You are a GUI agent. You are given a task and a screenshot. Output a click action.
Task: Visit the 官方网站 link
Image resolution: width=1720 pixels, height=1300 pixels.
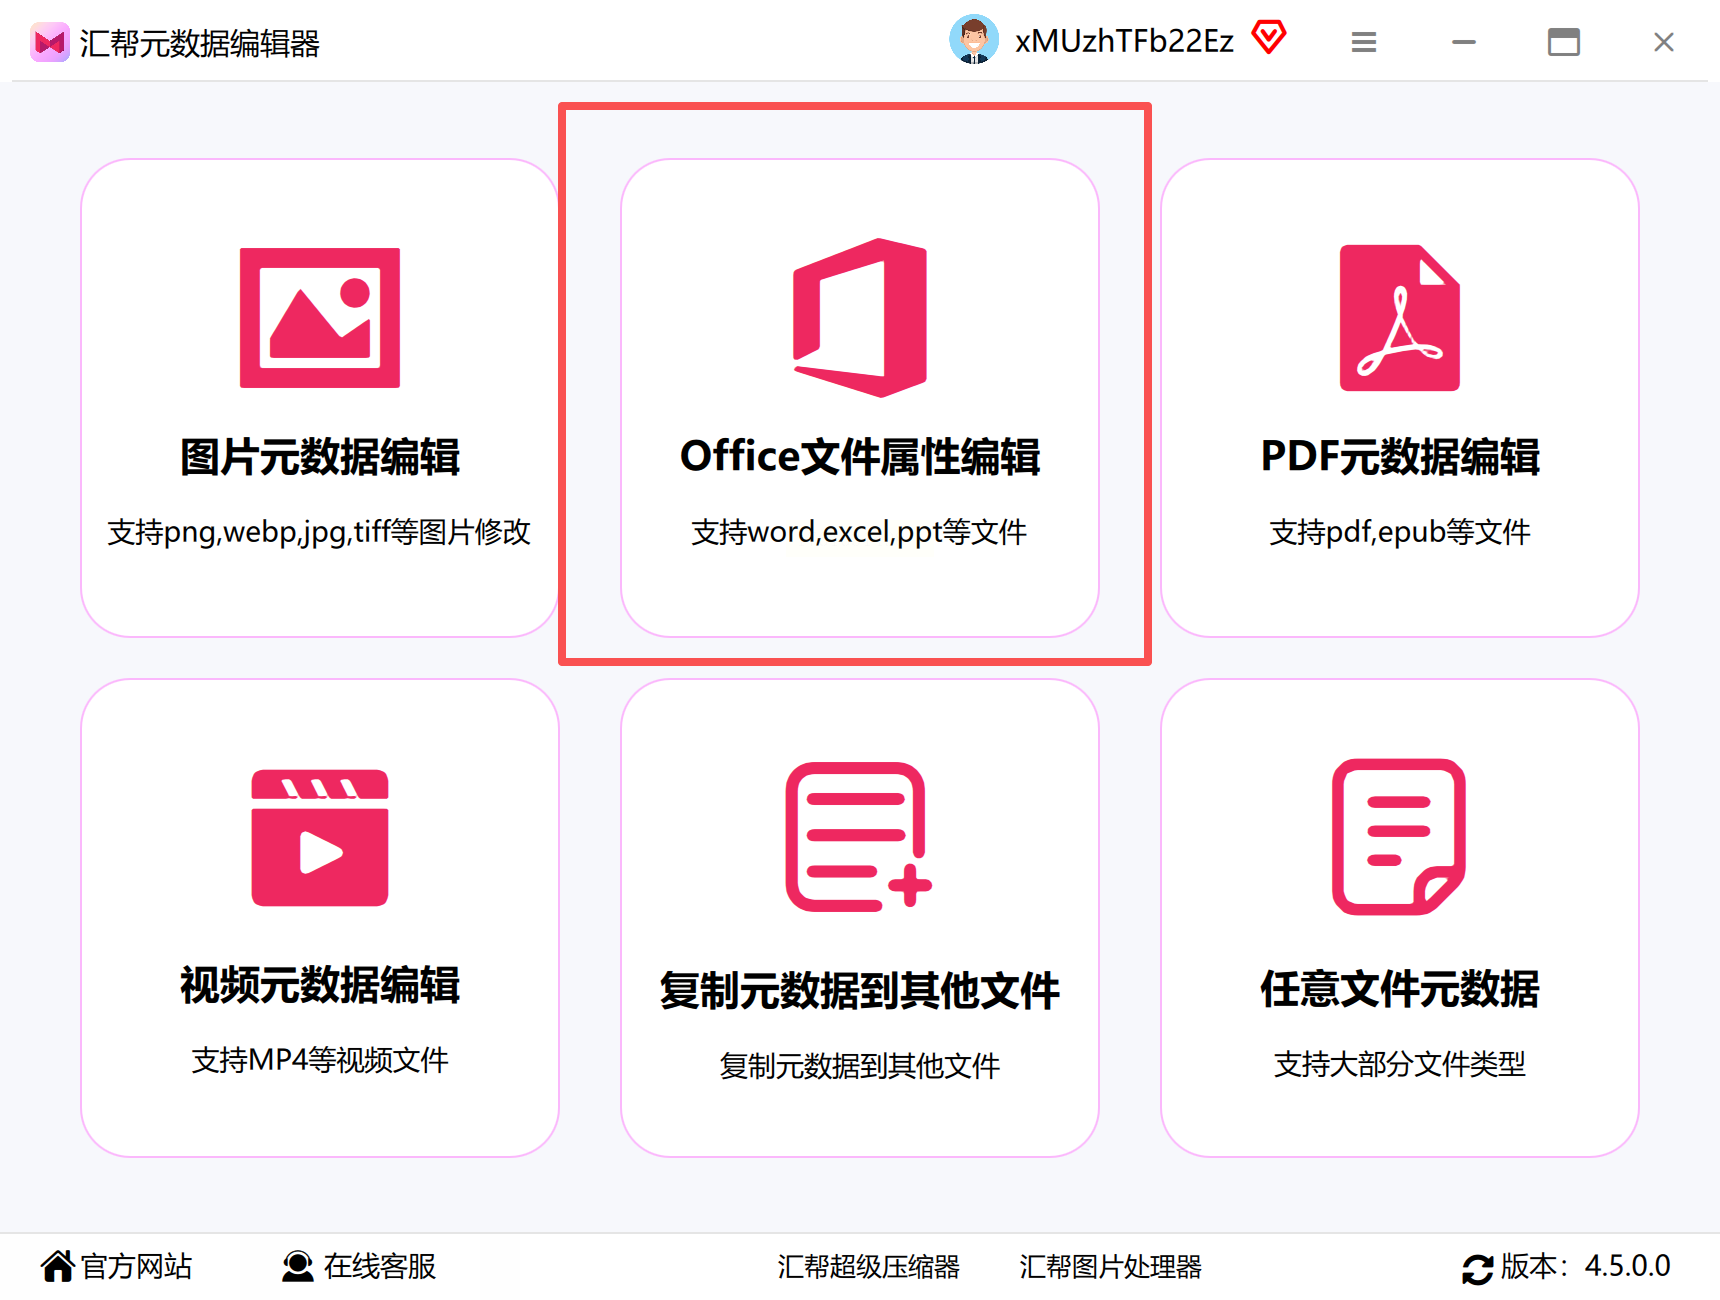pos(136,1266)
